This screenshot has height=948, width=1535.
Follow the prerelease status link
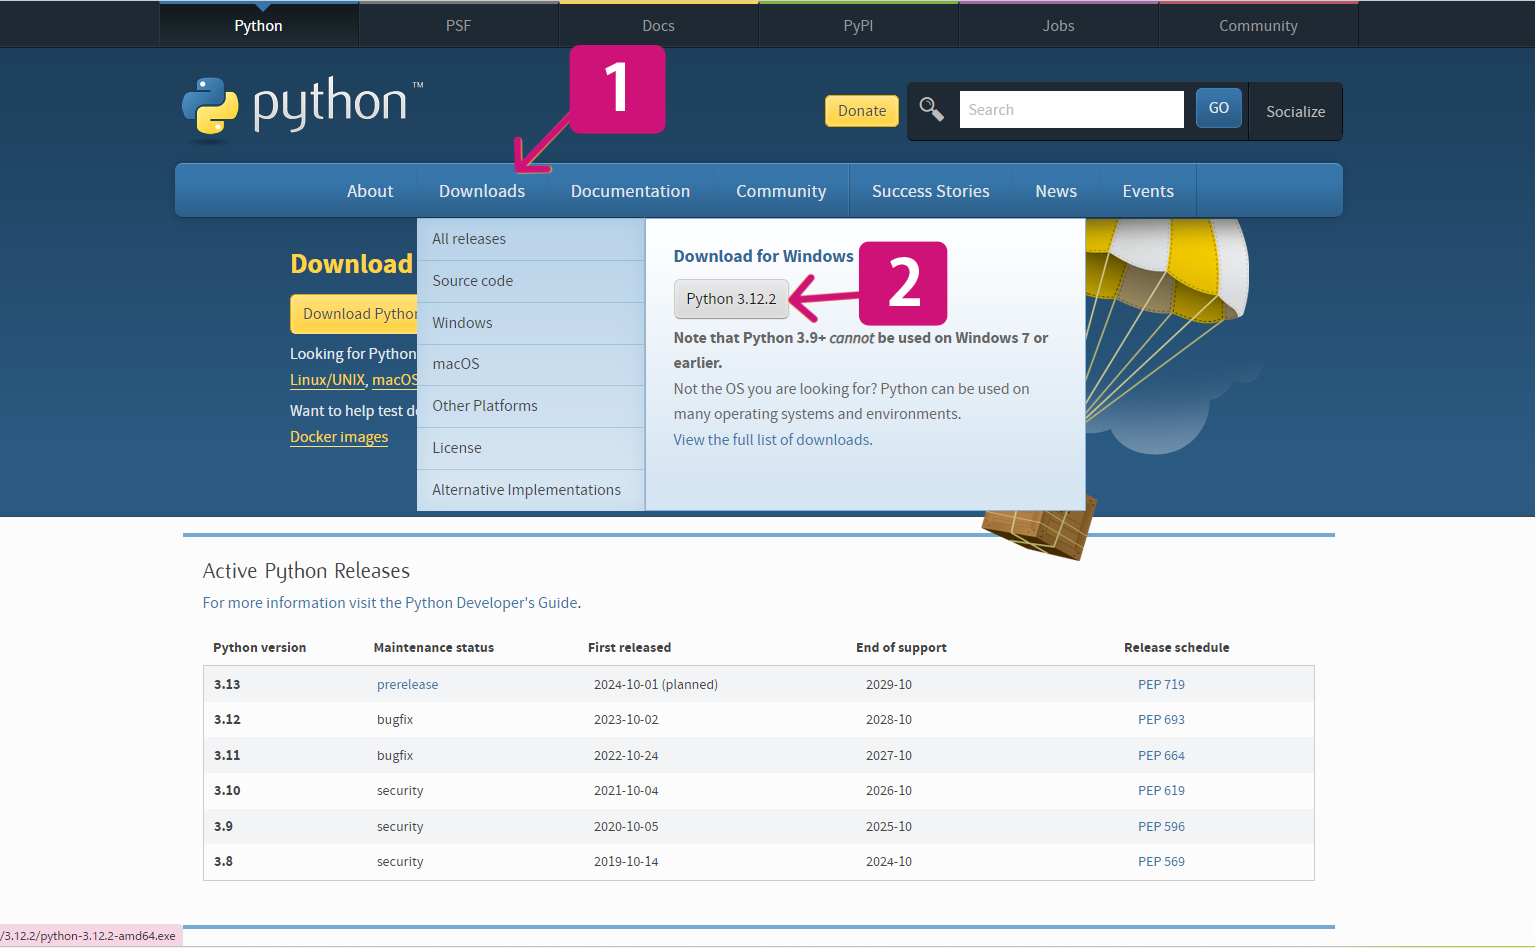pyautogui.click(x=407, y=685)
